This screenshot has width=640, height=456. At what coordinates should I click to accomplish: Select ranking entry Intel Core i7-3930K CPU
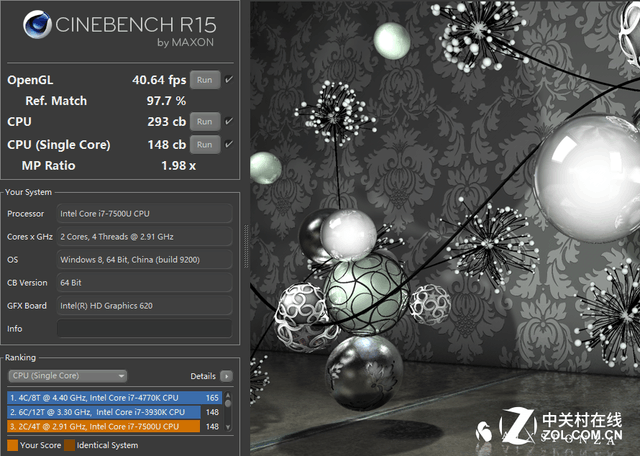pos(114,412)
